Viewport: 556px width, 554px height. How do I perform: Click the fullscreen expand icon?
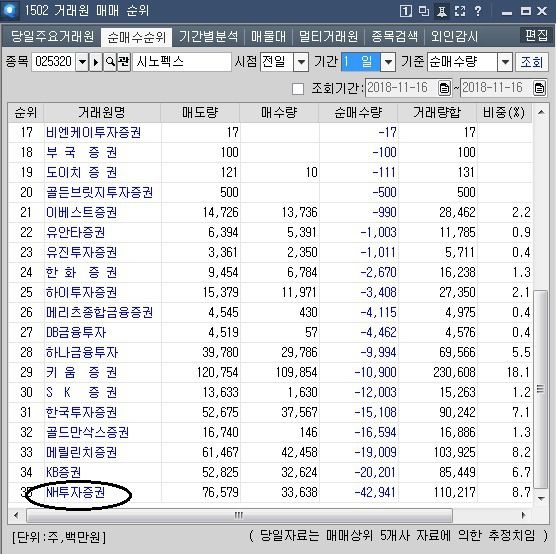point(460,11)
